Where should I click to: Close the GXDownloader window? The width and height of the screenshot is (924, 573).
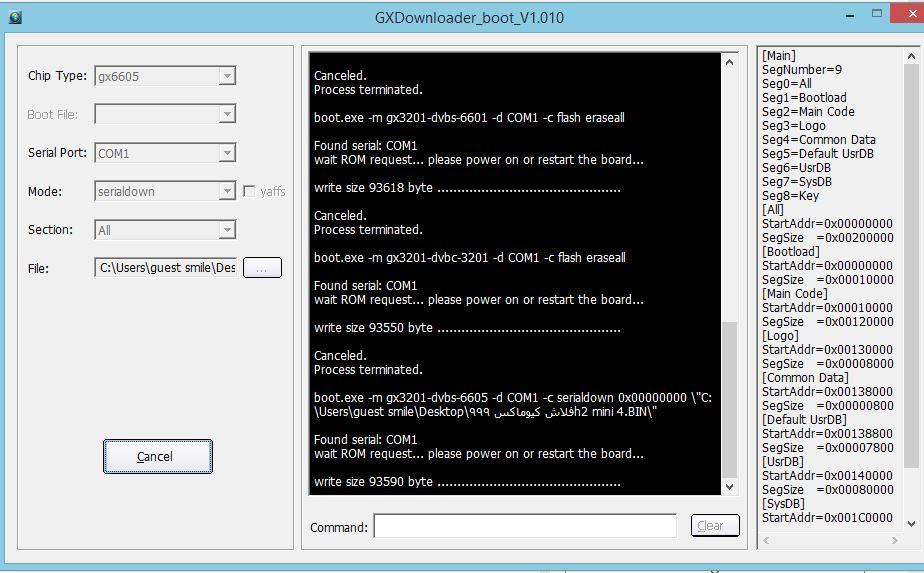908,14
